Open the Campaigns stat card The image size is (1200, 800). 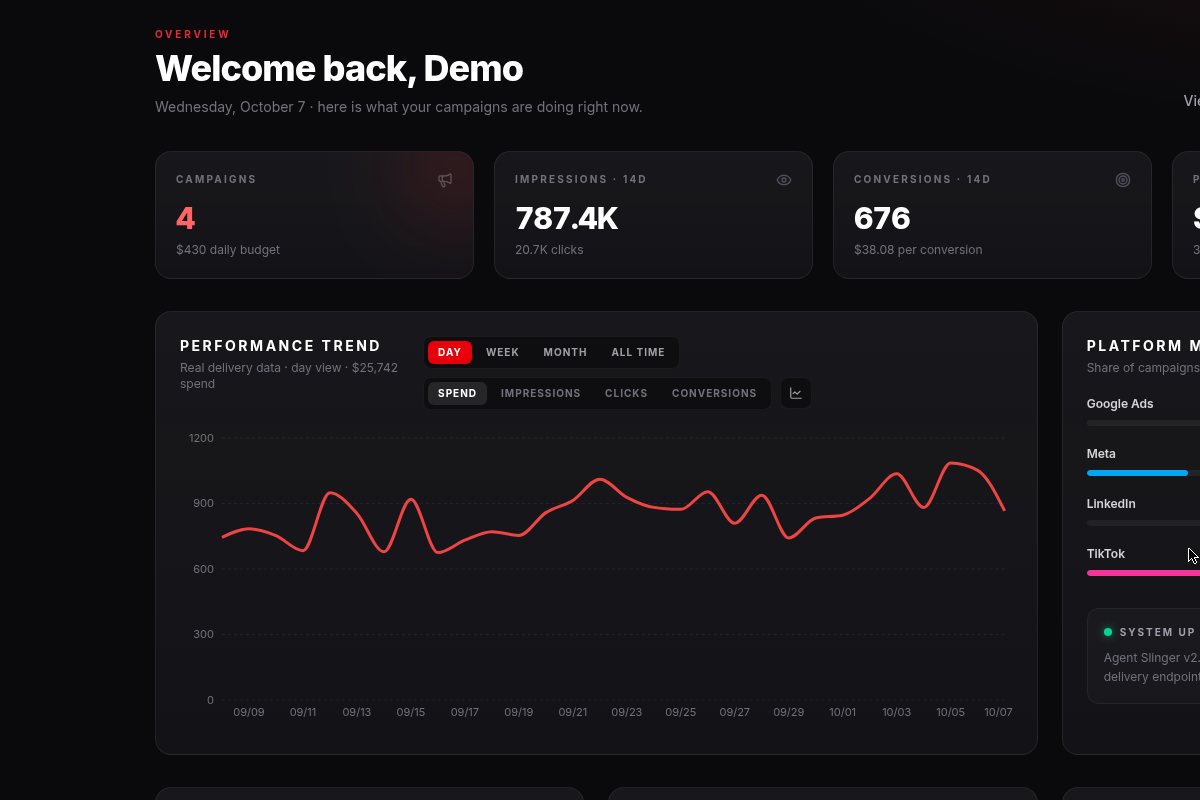314,215
